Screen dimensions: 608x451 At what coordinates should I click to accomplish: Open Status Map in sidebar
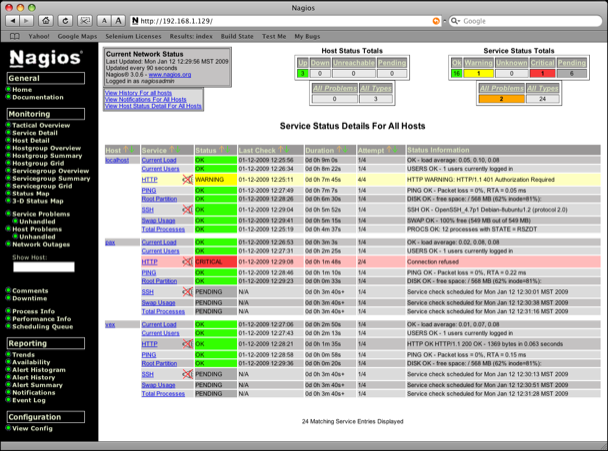[x=31, y=194]
